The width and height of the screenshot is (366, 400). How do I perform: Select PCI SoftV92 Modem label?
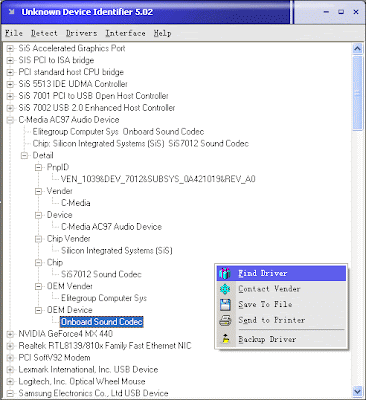[x=54, y=358]
